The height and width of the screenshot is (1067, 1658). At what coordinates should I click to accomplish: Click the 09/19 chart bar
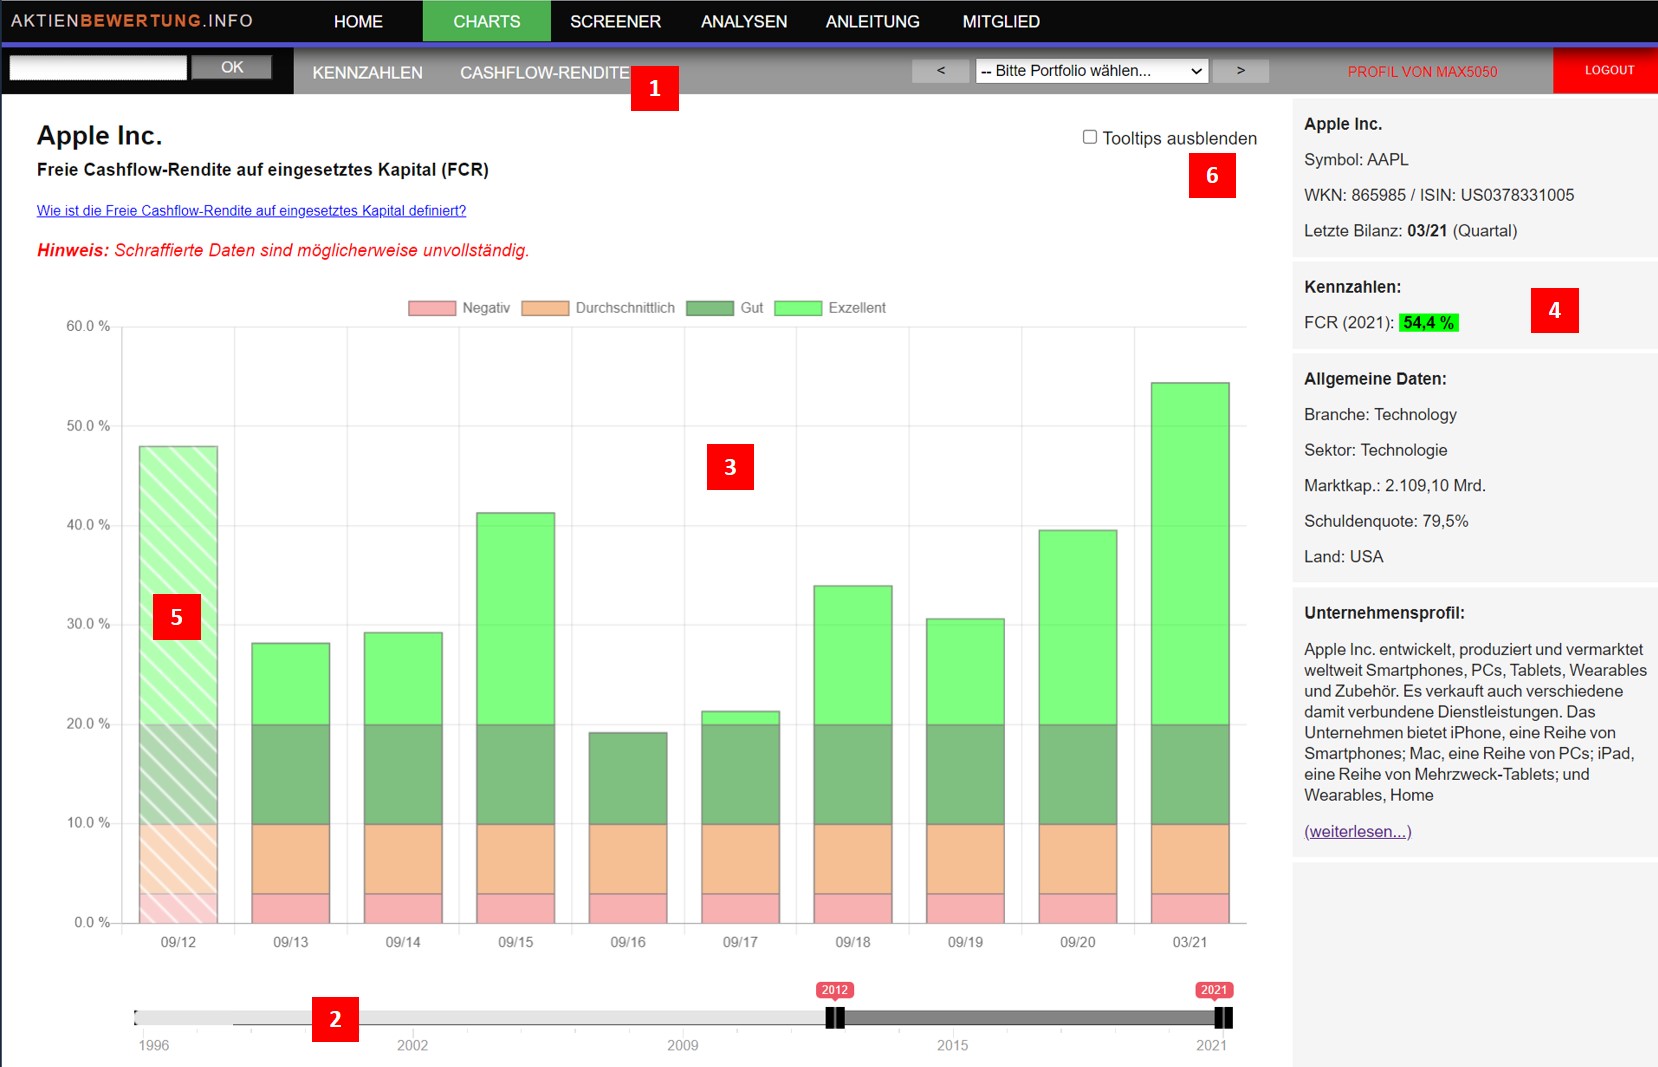965,771
